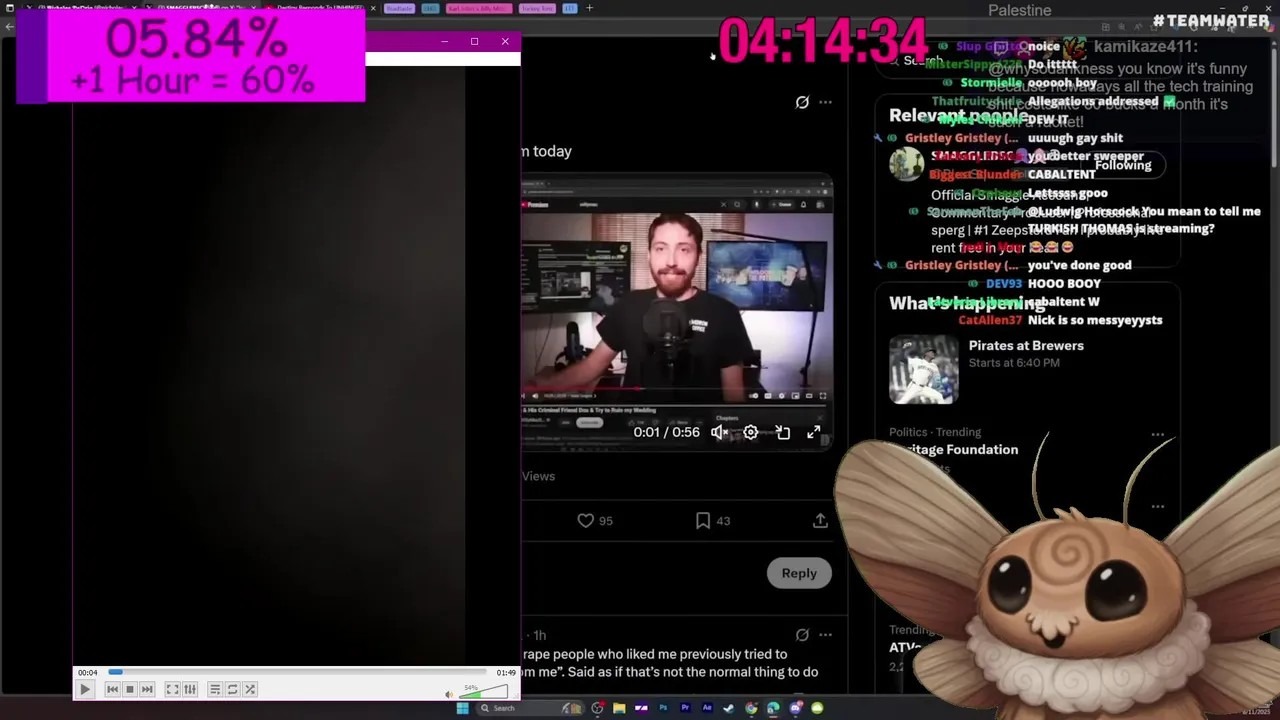
Task: Toggle loop mode in media player
Action: coord(232,689)
